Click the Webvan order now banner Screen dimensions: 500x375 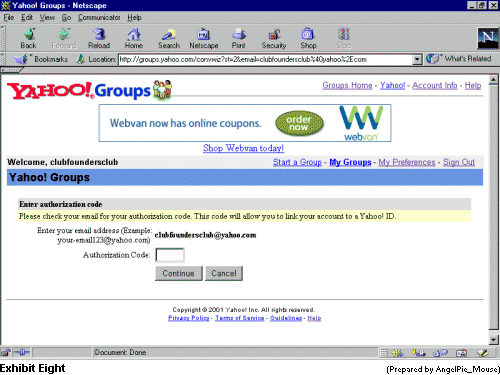click(245, 123)
